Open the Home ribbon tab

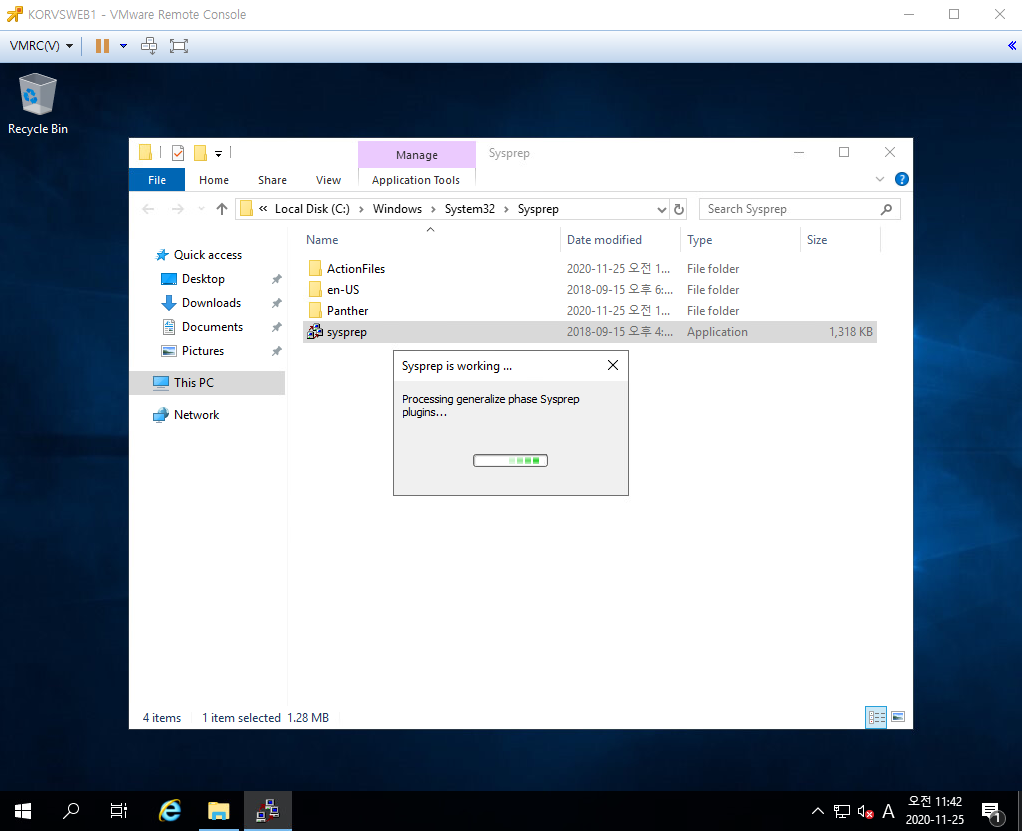214,180
